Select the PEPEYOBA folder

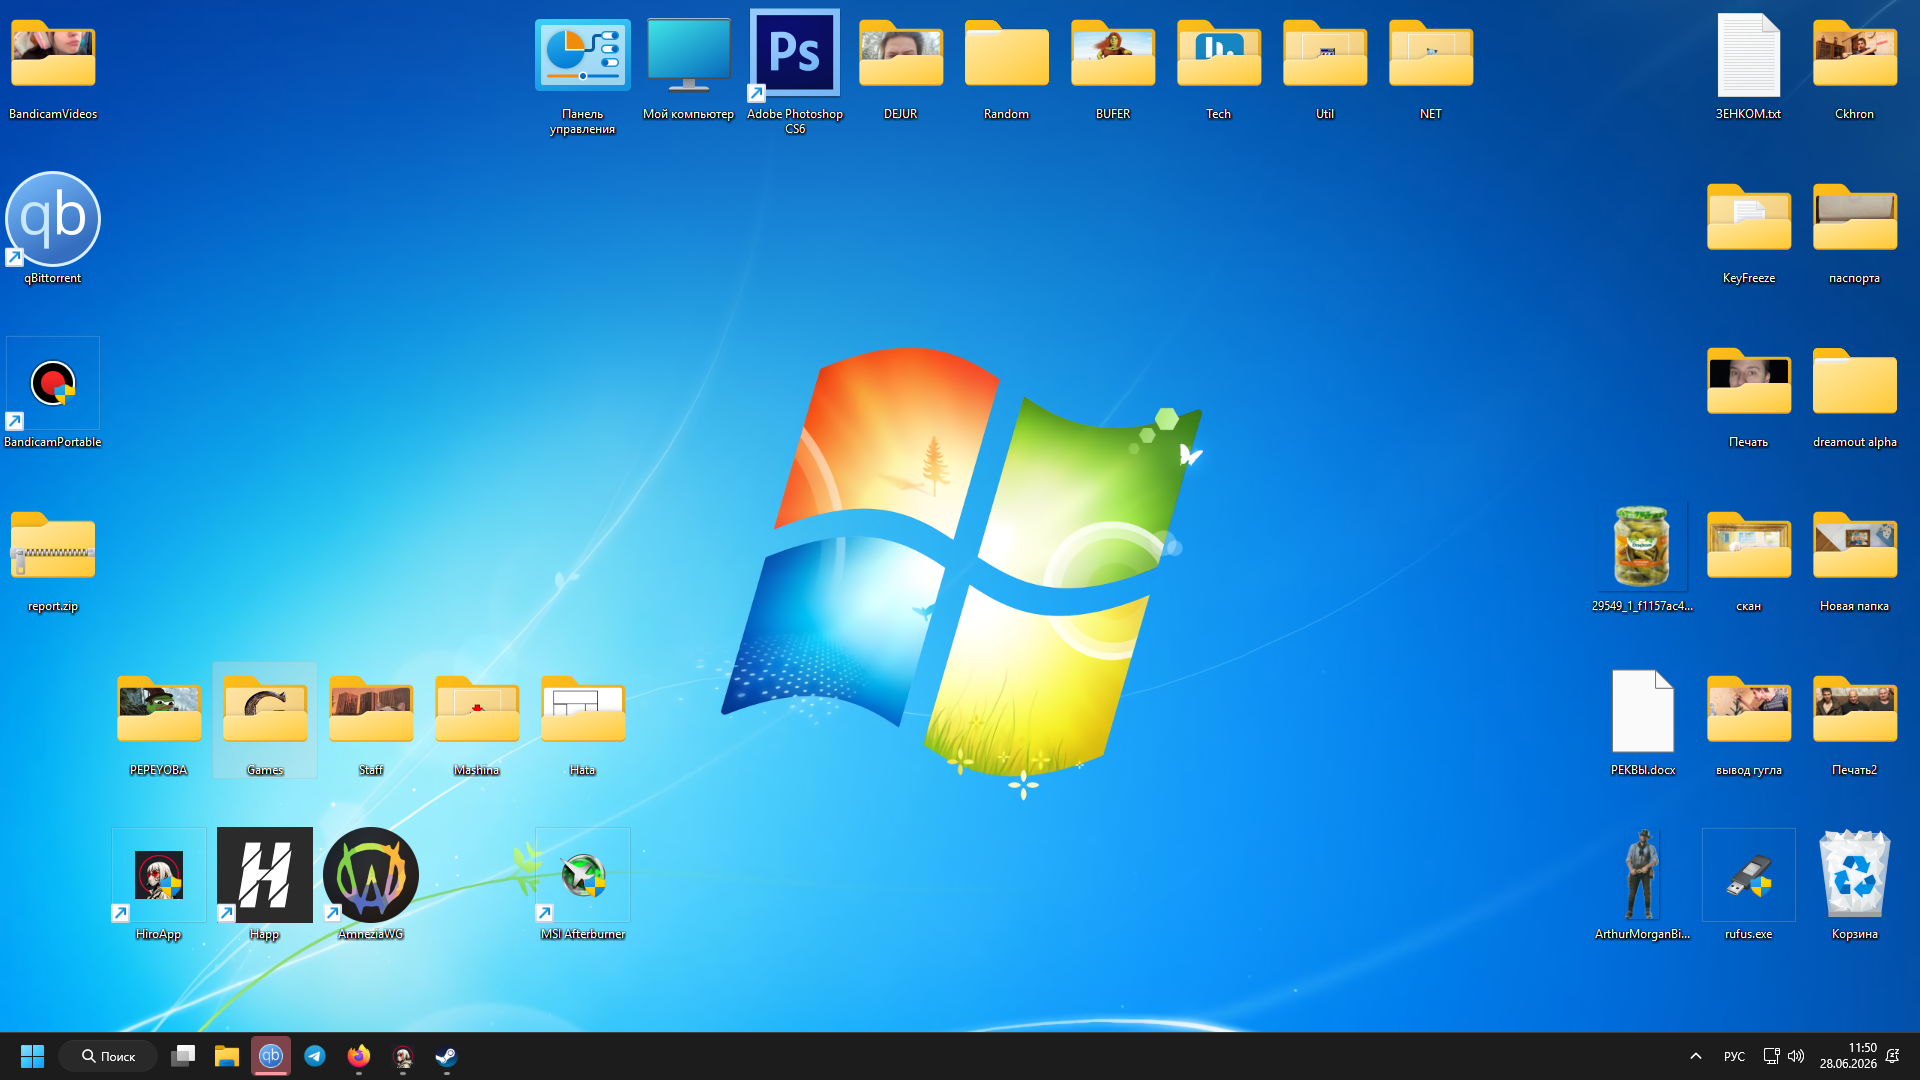tap(159, 722)
